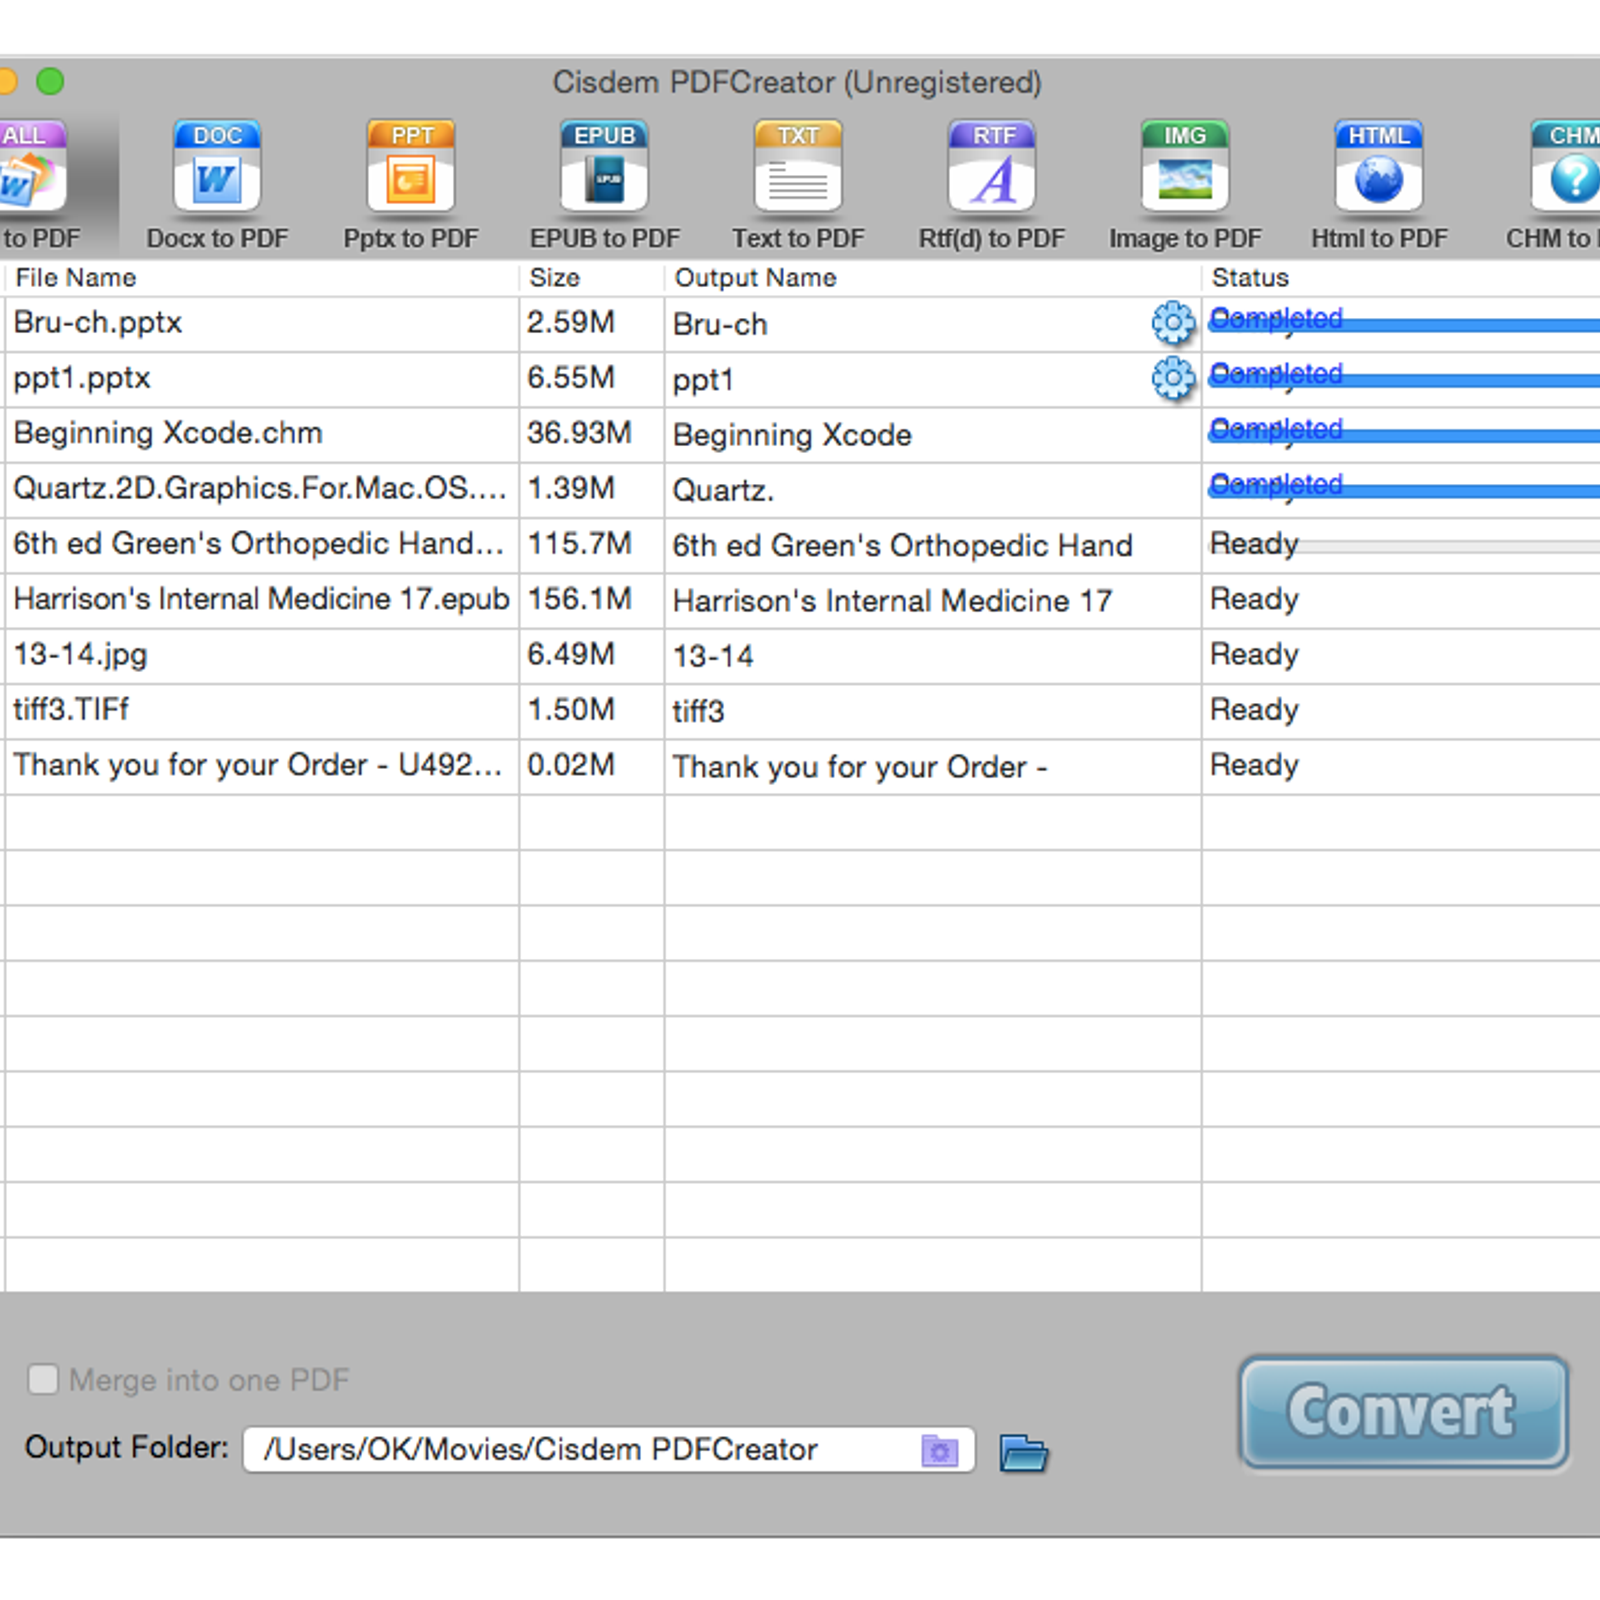Image resolution: width=1600 pixels, height=1600 pixels.
Task: Click the Output Folder path field
Action: [608, 1449]
